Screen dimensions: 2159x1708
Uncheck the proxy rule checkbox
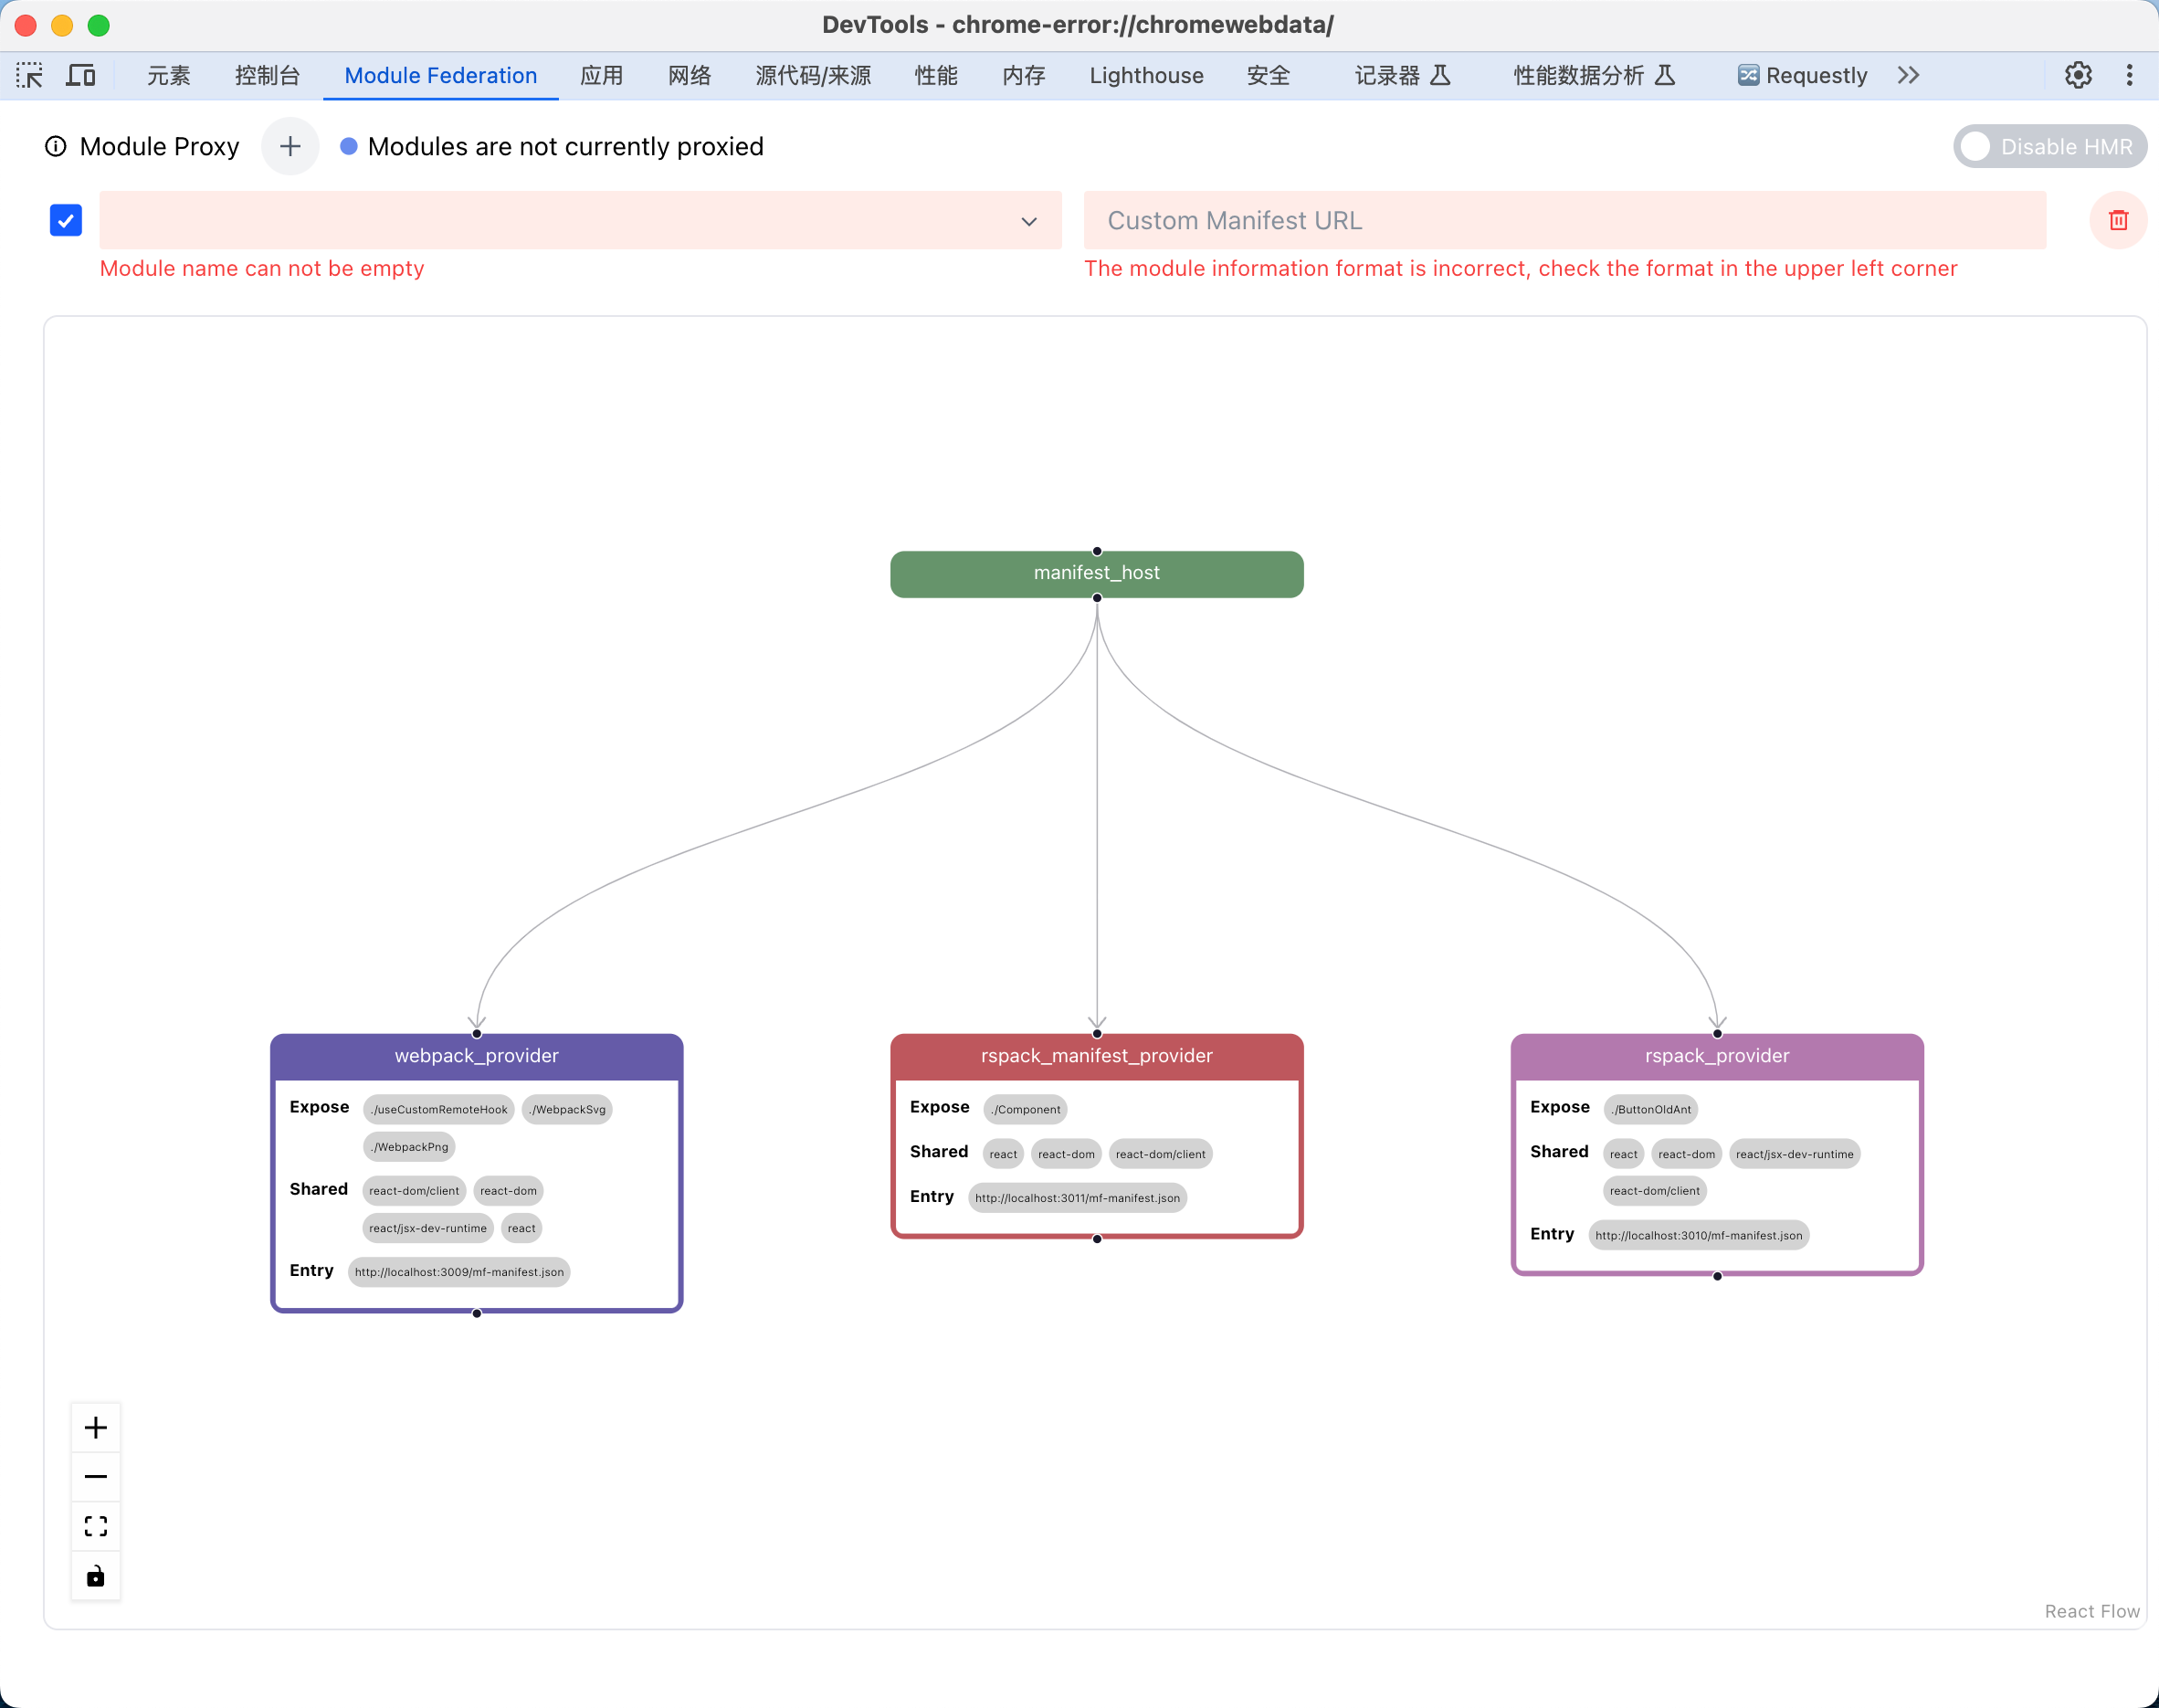coord(66,220)
